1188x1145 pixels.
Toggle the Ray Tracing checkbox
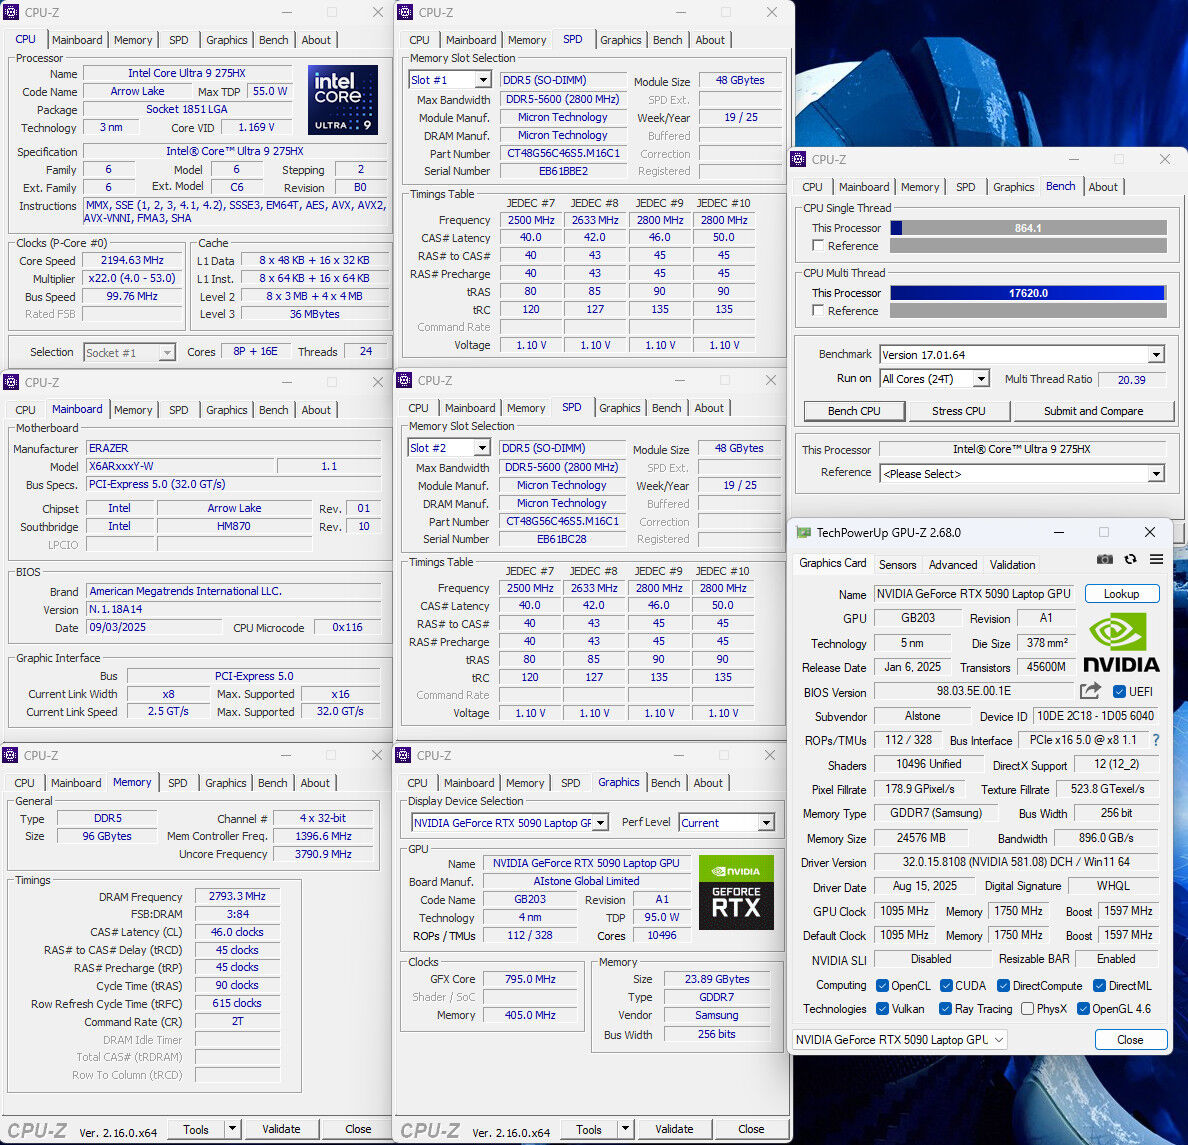pyautogui.click(x=945, y=1009)
